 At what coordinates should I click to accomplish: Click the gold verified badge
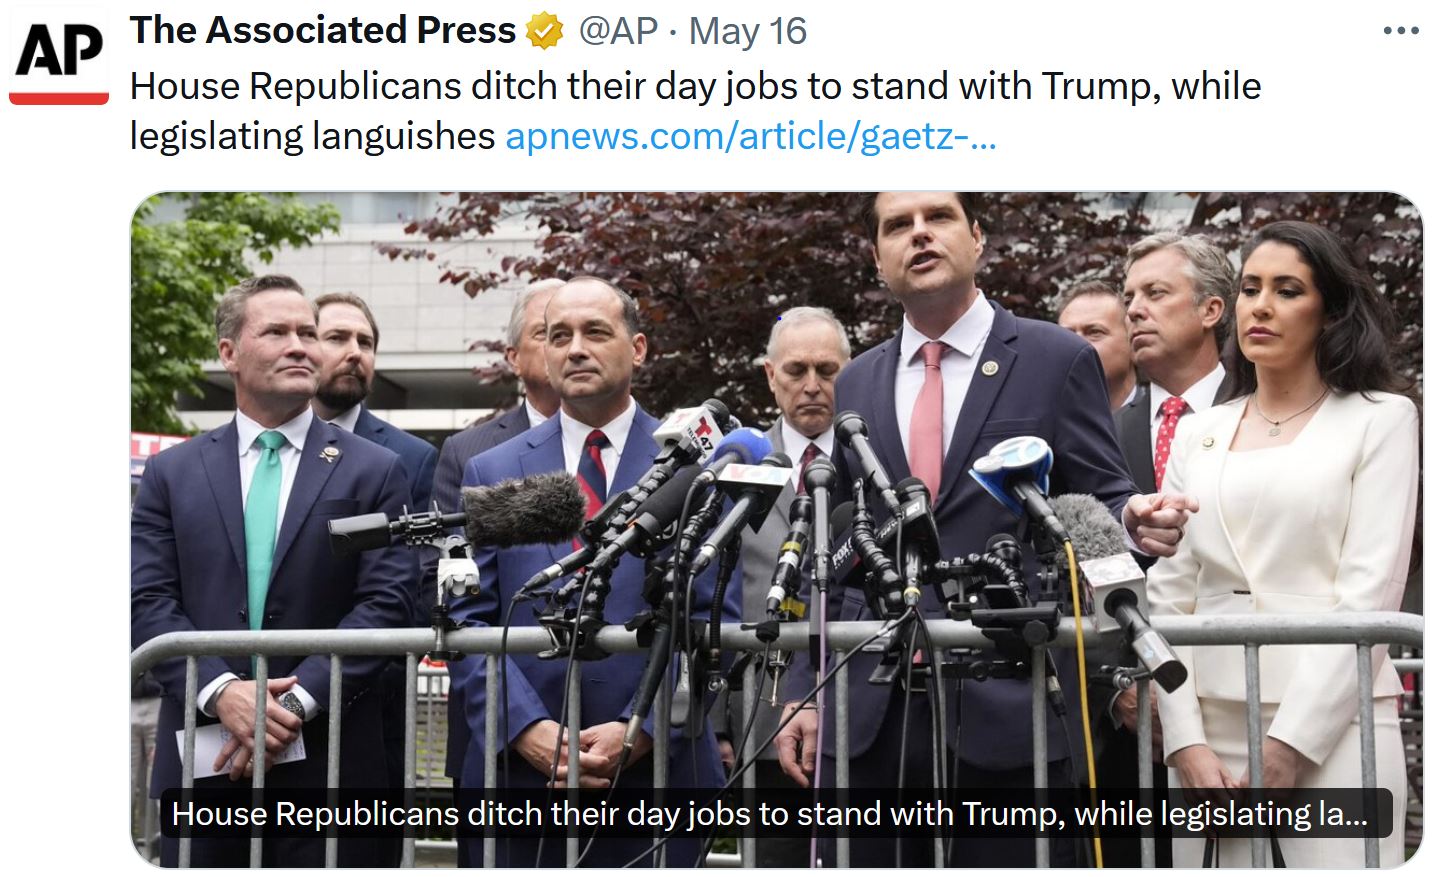[x=545, y=32]
